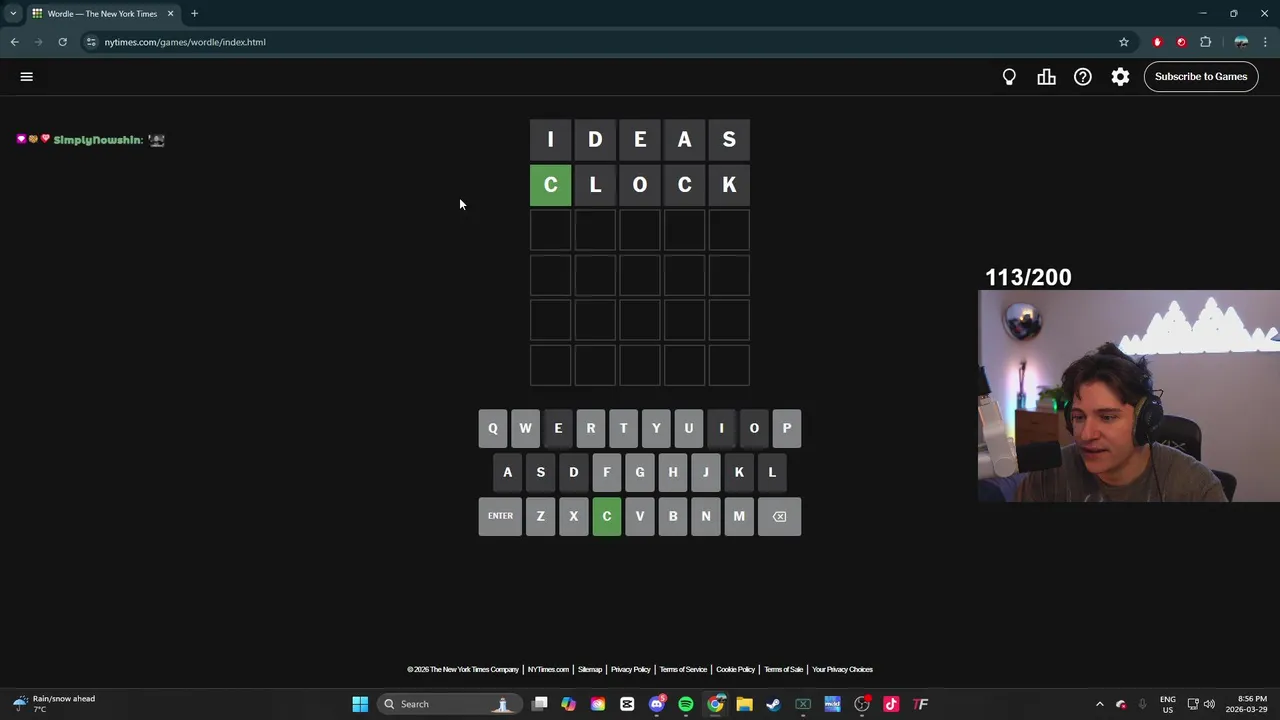Bookmark this page with the star icon
Image resolution: width=1280 pixels, height=720 pixels.
pos(1124,42)
